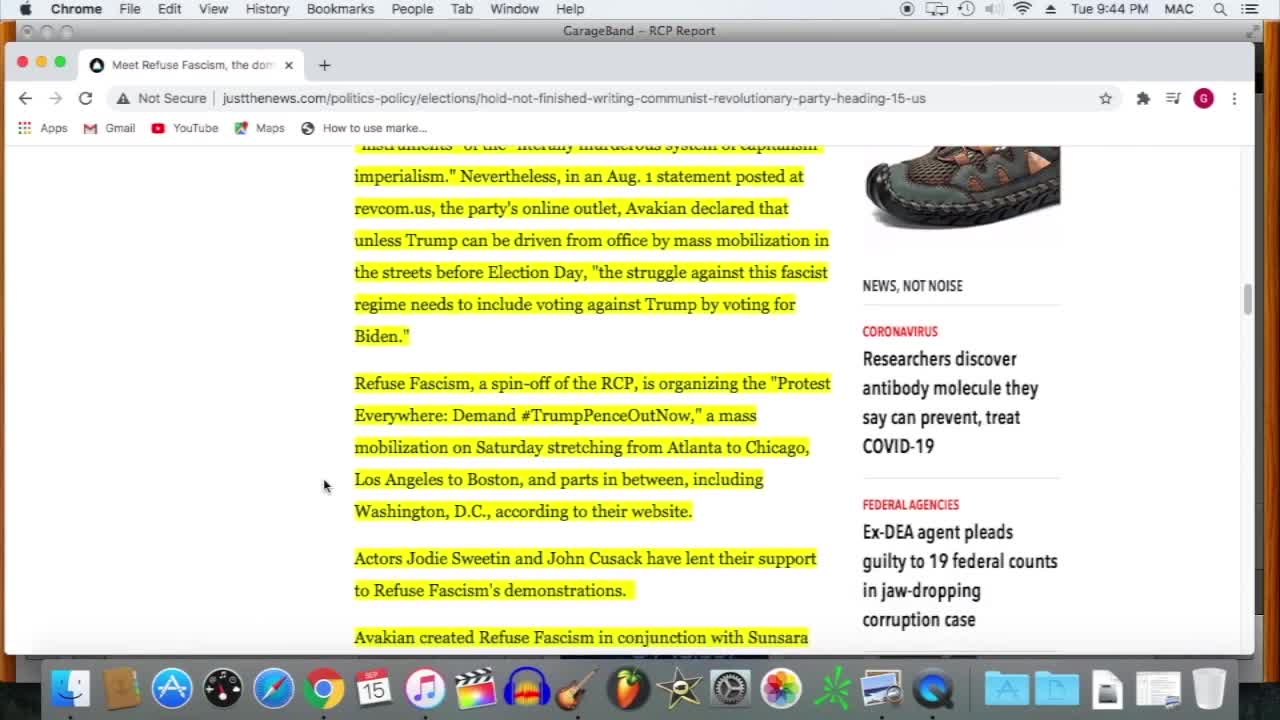Open the volume control in menu bar
The width and height of the screenshot is (1280, 720).
[x=994, y=9]
